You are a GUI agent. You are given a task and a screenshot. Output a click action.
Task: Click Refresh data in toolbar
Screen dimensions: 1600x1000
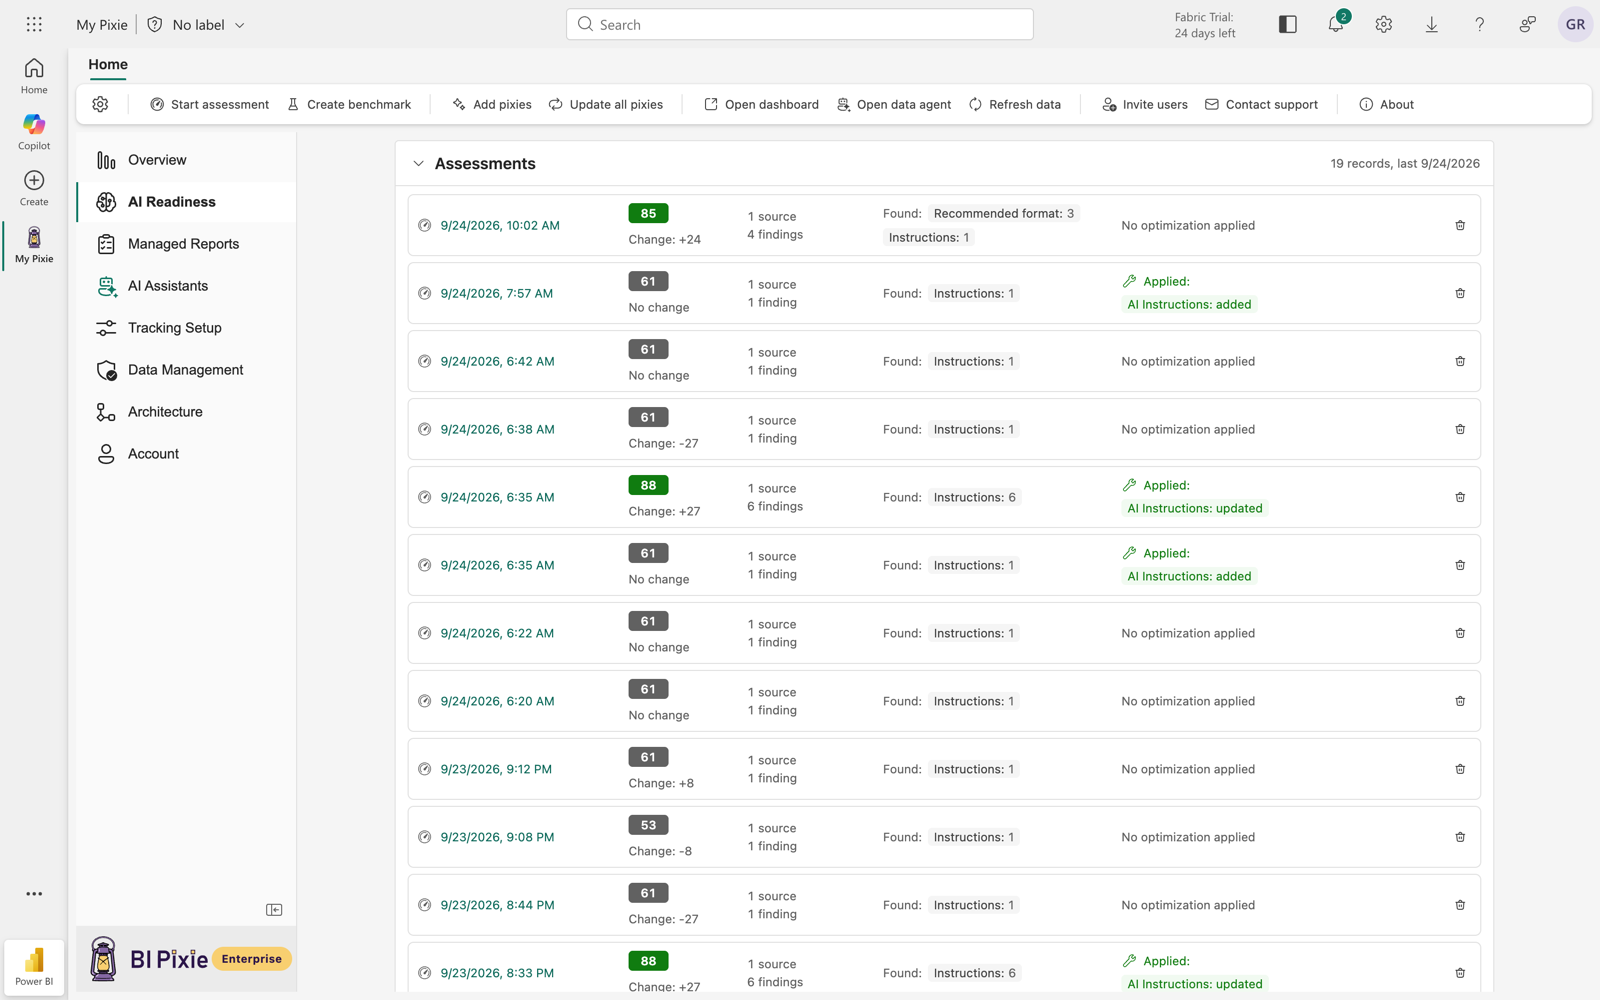tap(1014, 104)
